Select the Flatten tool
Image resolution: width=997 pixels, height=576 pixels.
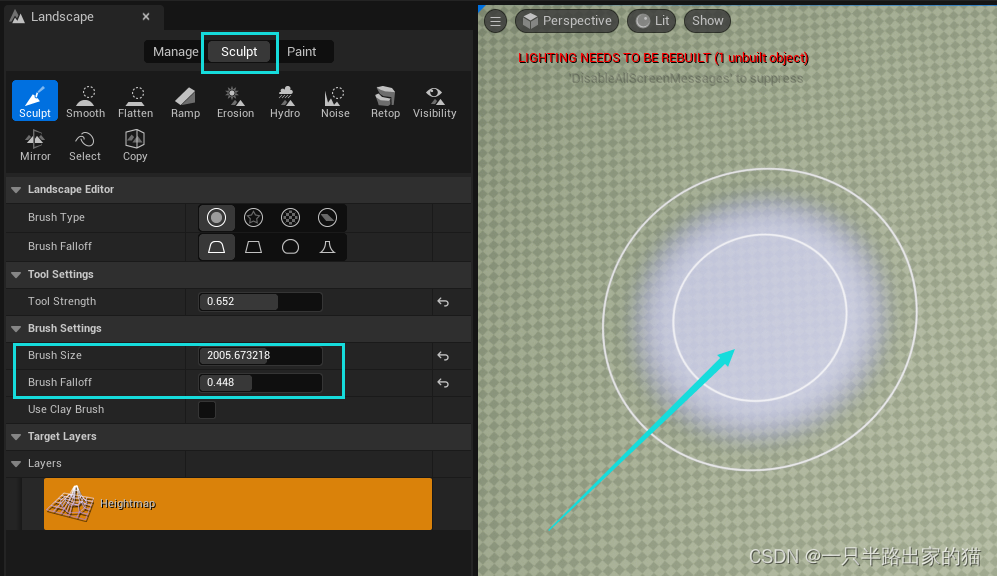coord(135,102)
